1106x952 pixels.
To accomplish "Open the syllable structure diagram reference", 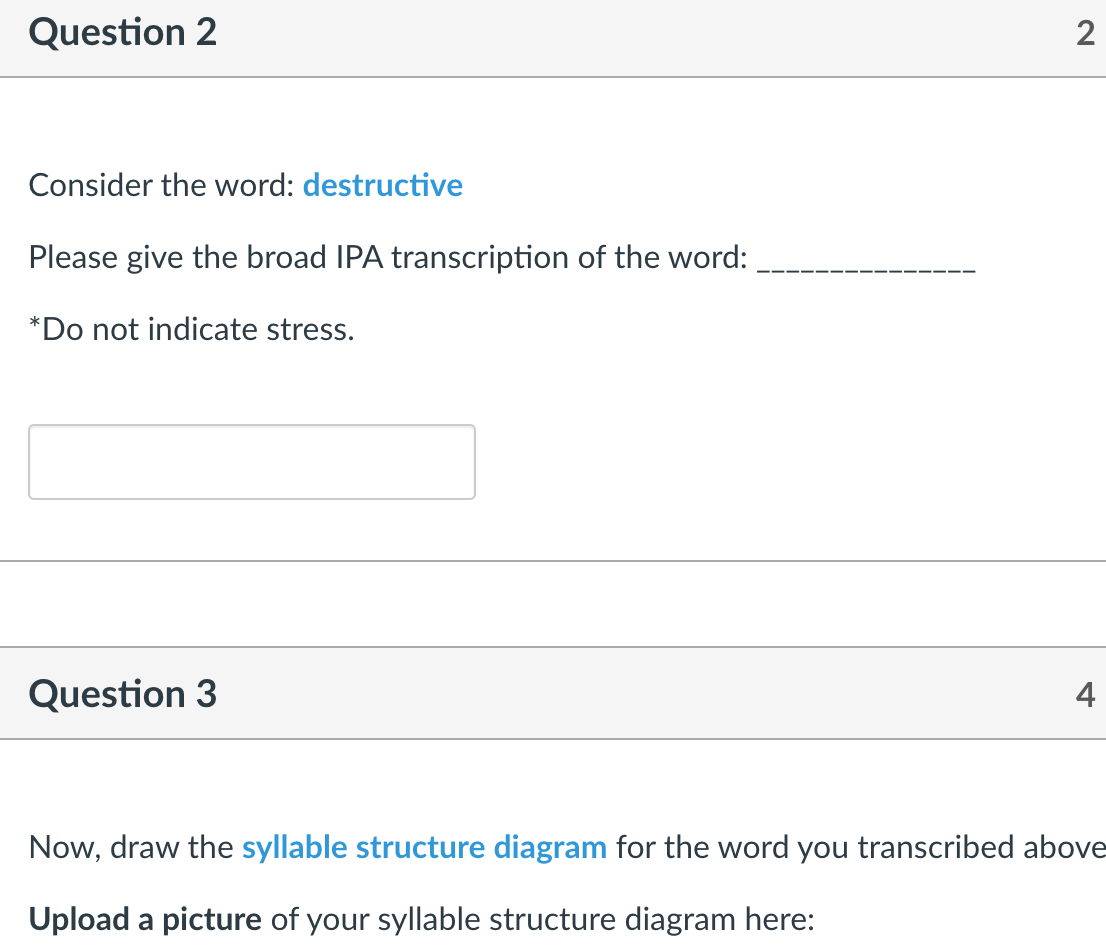I will pos(424,847).
